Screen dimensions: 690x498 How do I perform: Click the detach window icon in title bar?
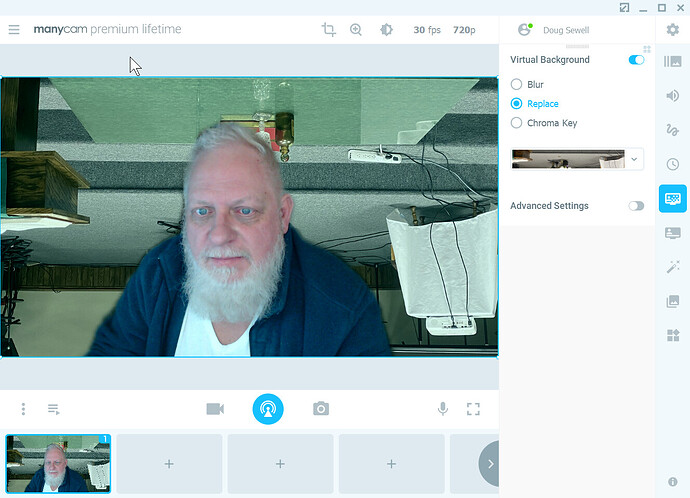[624, 7]
